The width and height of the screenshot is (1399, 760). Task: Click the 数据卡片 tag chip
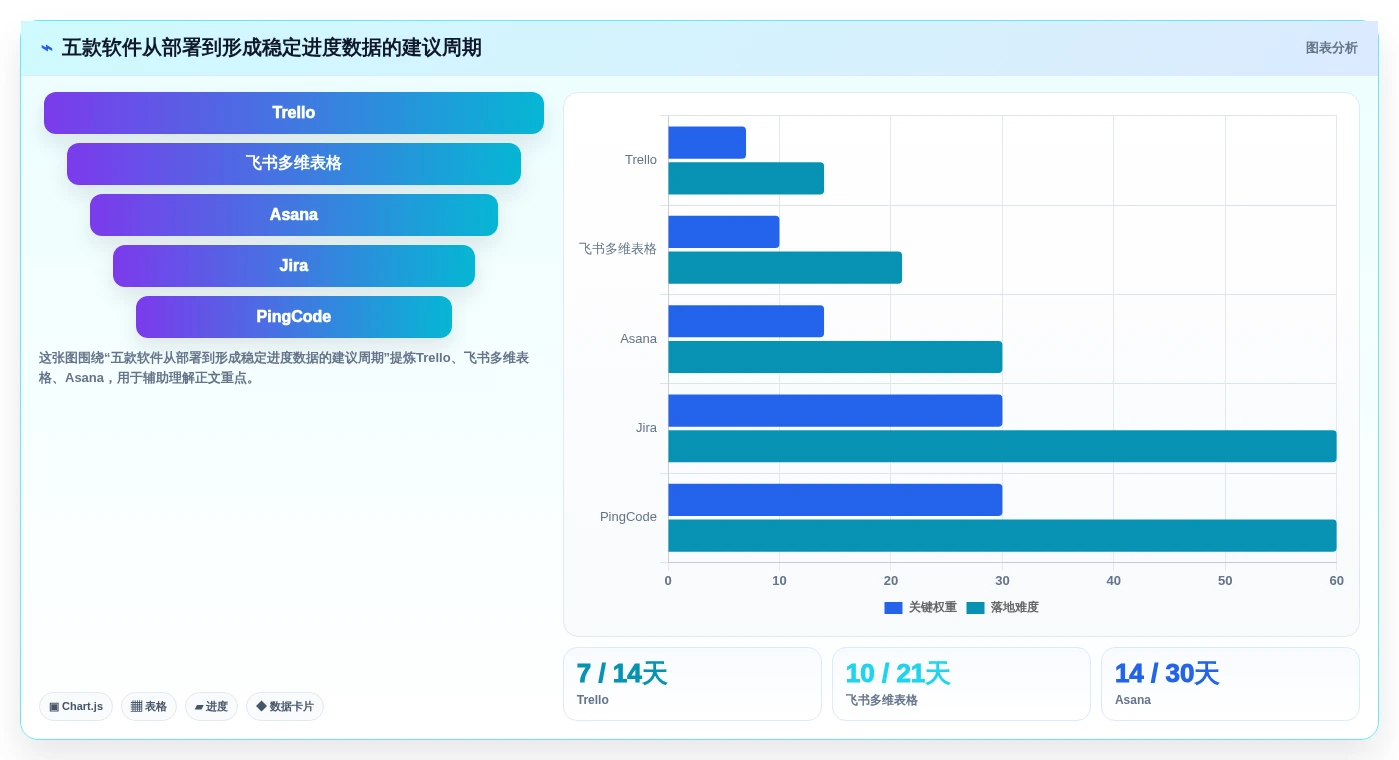point(285,707)
